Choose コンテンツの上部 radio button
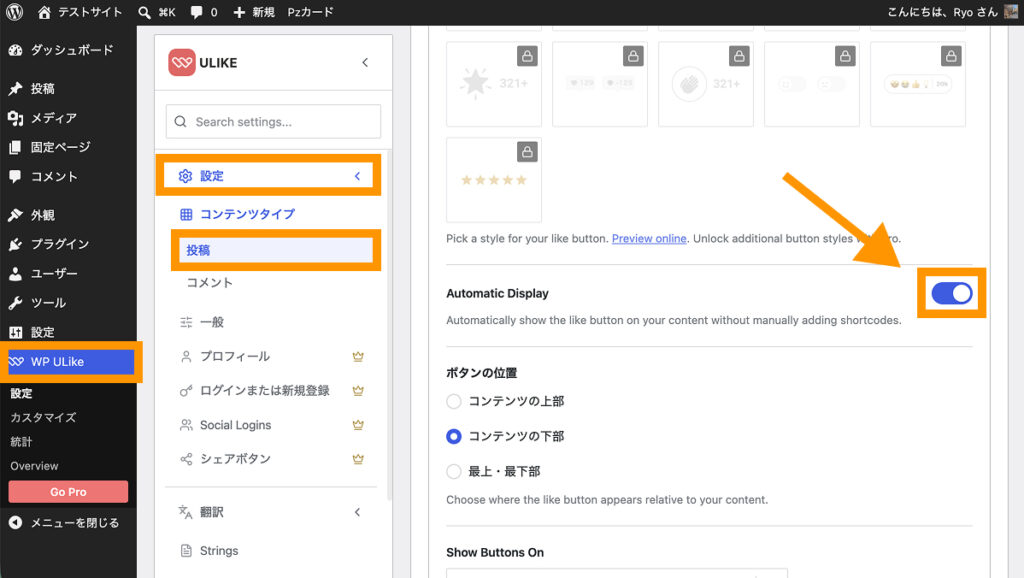Screen dimensions: 1024x578 coord(454,401)
